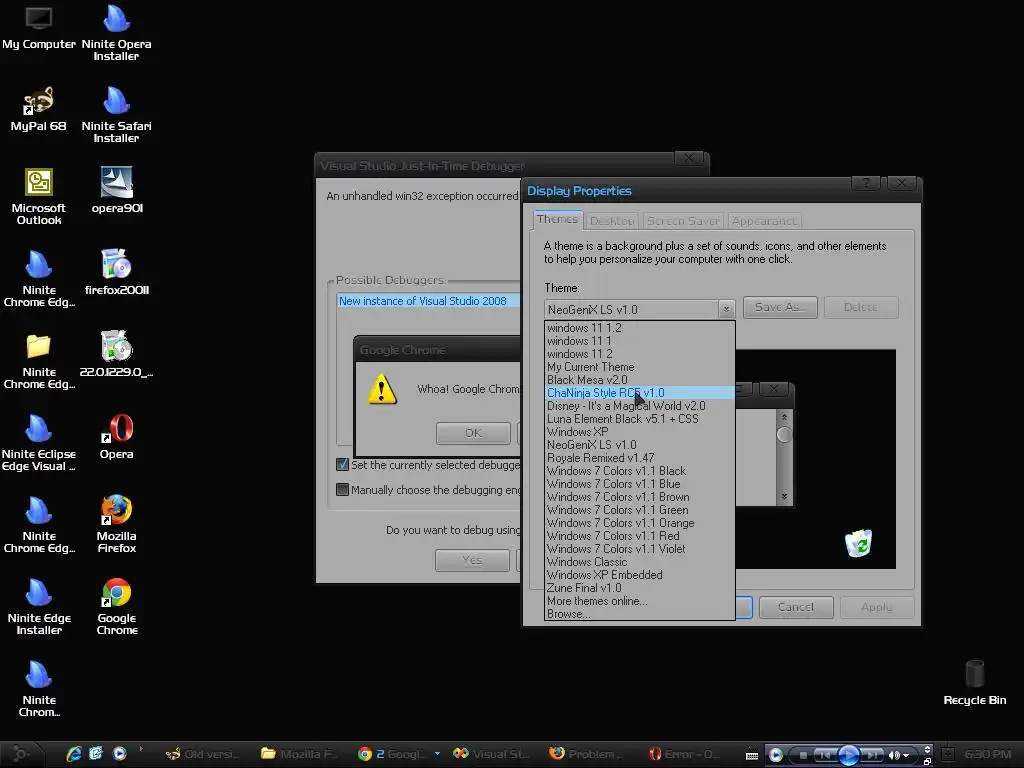Open firefox20011 installer icon

(x=117, y=272)
